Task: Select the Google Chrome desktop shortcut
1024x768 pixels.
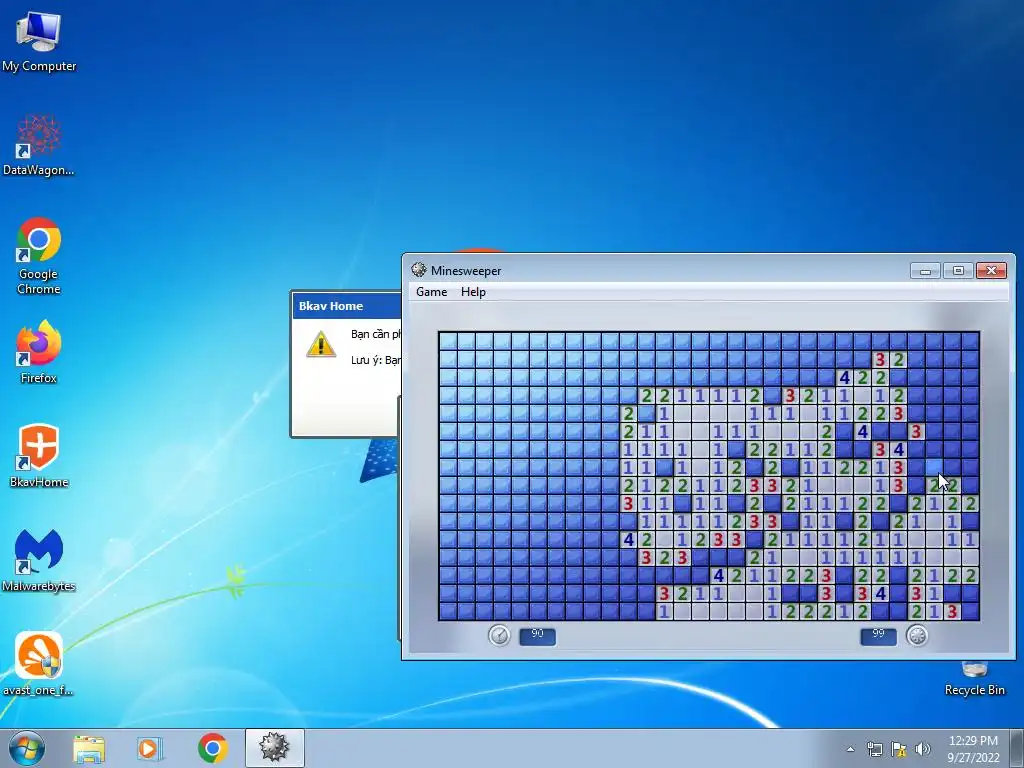Action: tap(39, 256)
